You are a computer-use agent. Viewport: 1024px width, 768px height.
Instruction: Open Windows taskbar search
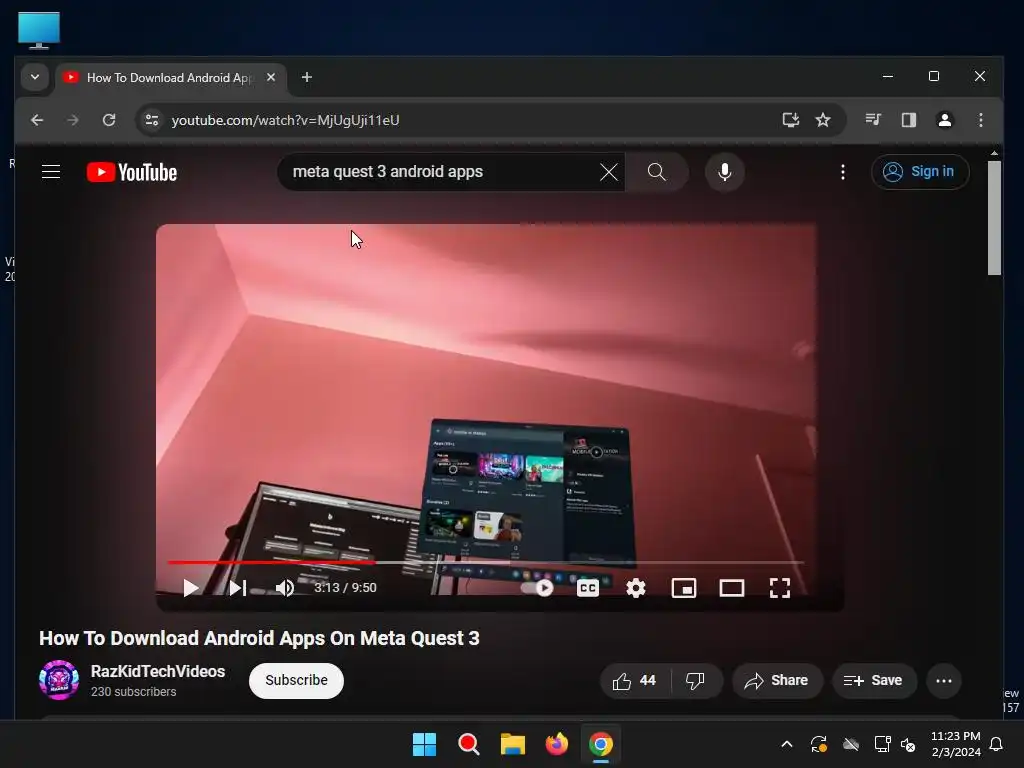click(x=469, y=744)
